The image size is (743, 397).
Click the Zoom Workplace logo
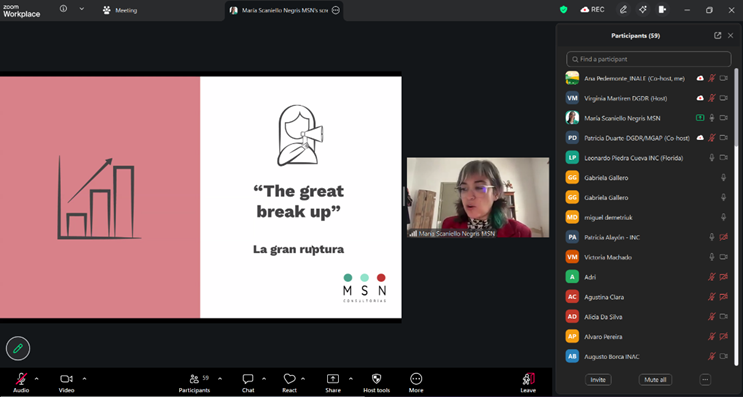coord(21,11)
